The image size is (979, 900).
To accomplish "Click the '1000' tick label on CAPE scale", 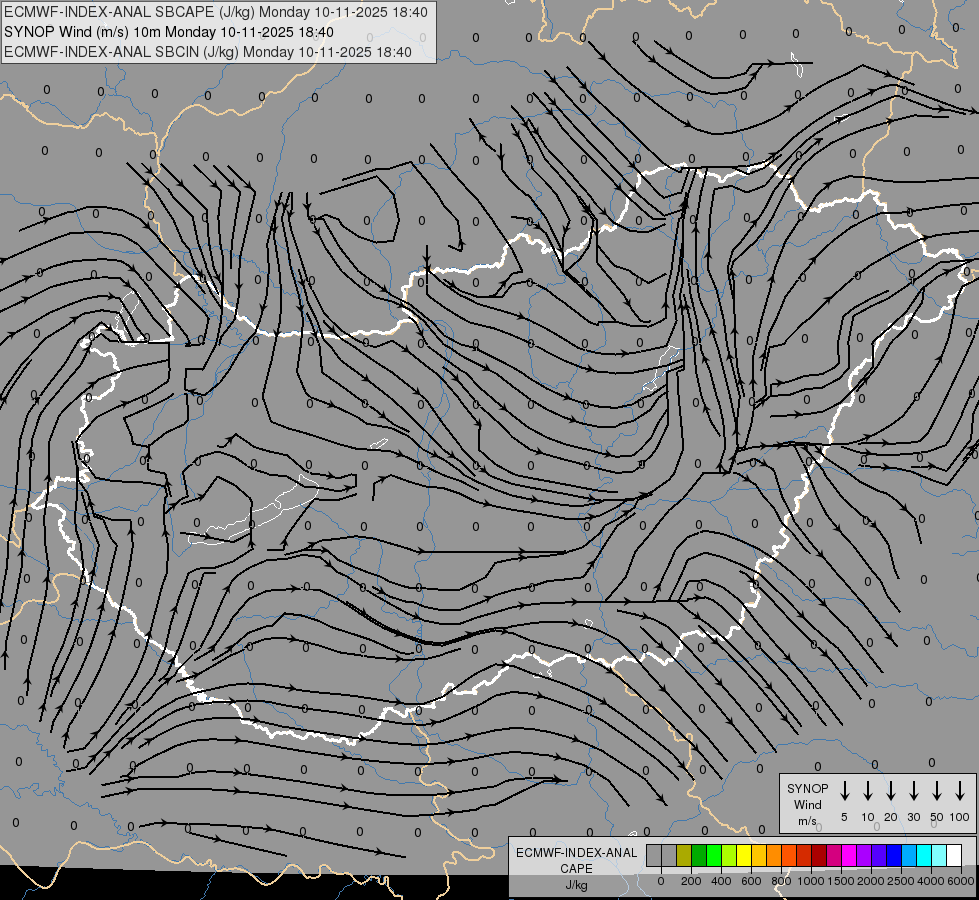I will (810, 881).
